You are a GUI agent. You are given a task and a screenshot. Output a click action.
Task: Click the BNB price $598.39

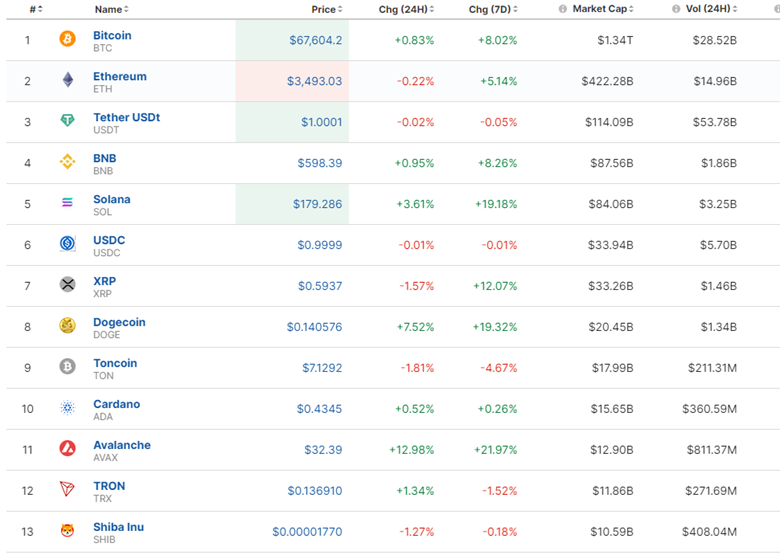pos(320,163)
